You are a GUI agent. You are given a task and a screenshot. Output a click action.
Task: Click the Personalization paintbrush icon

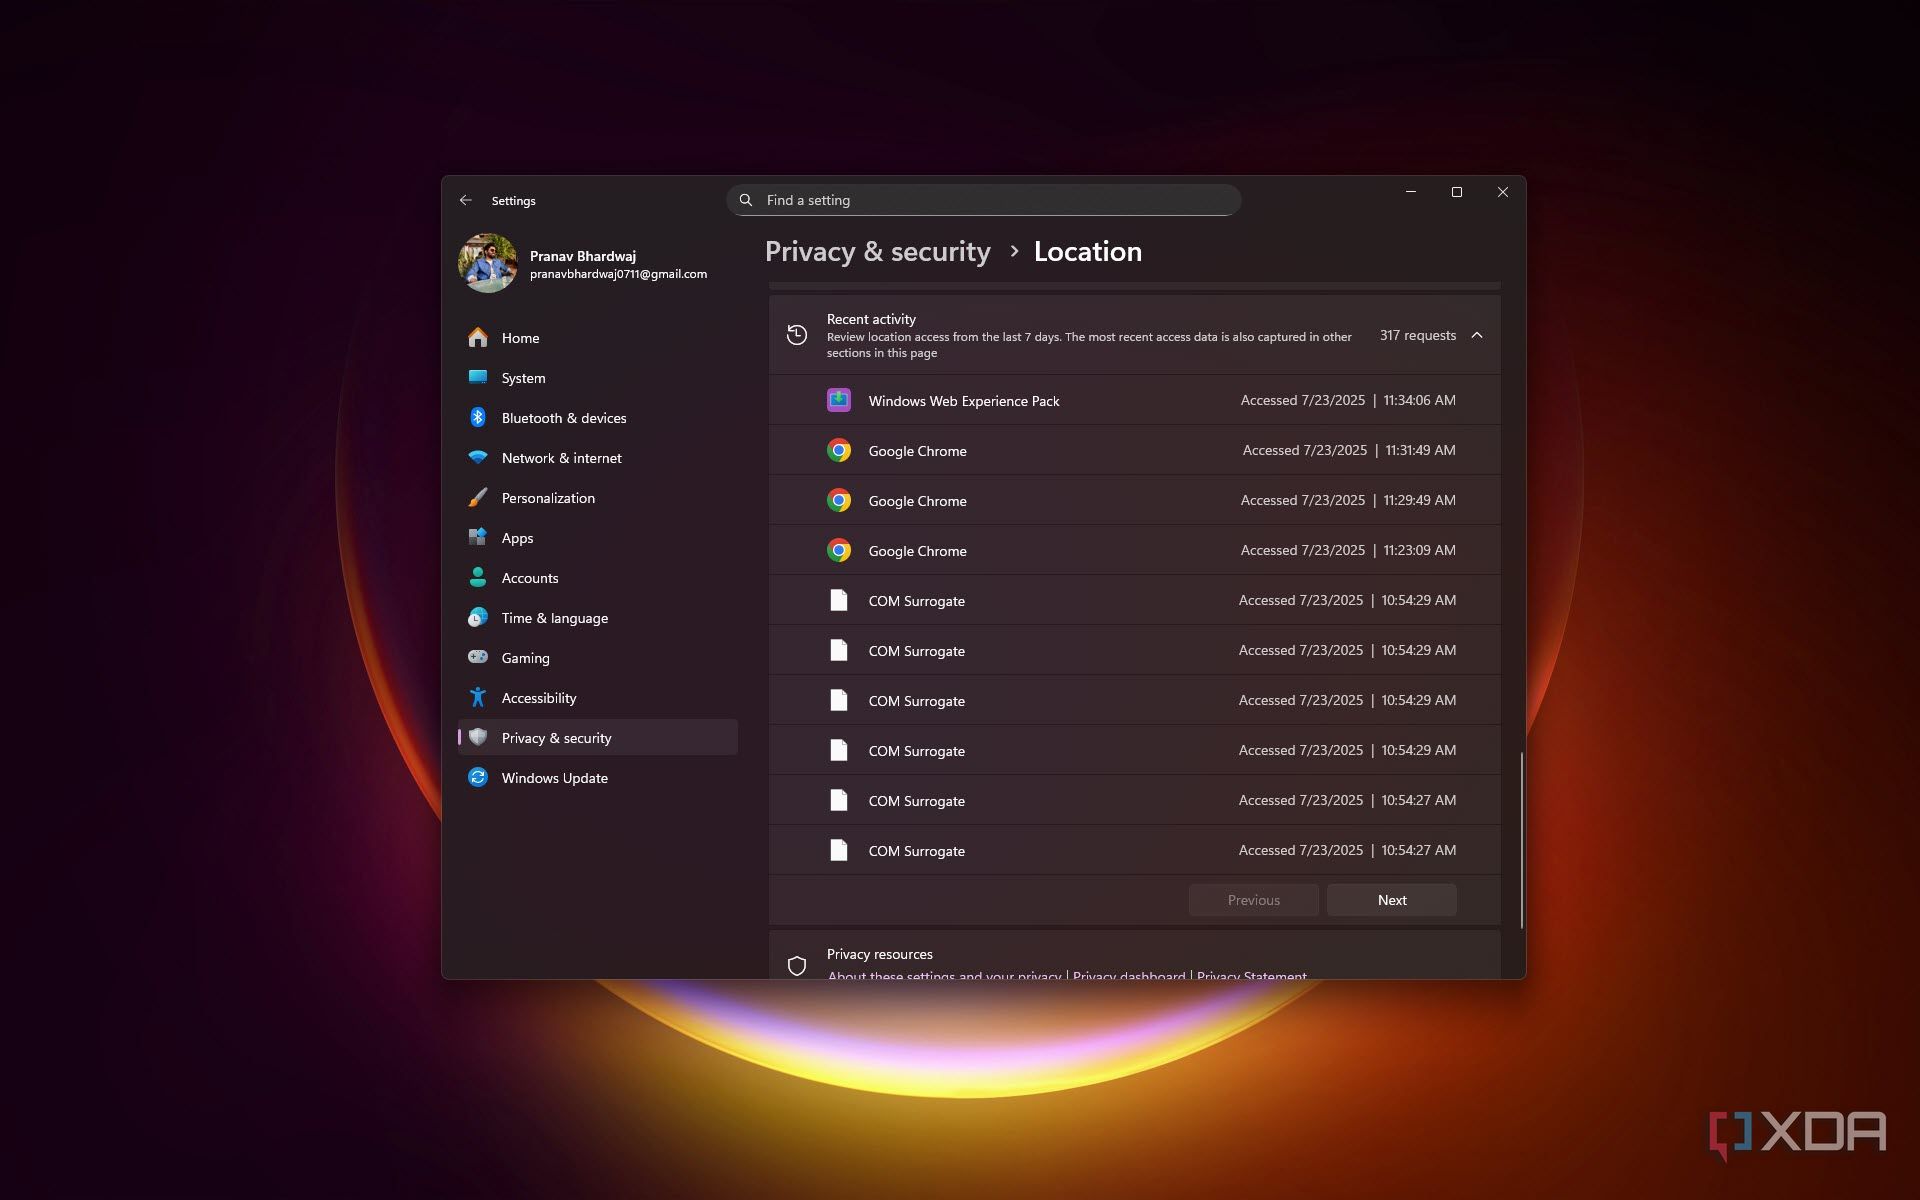click(478, 498)
